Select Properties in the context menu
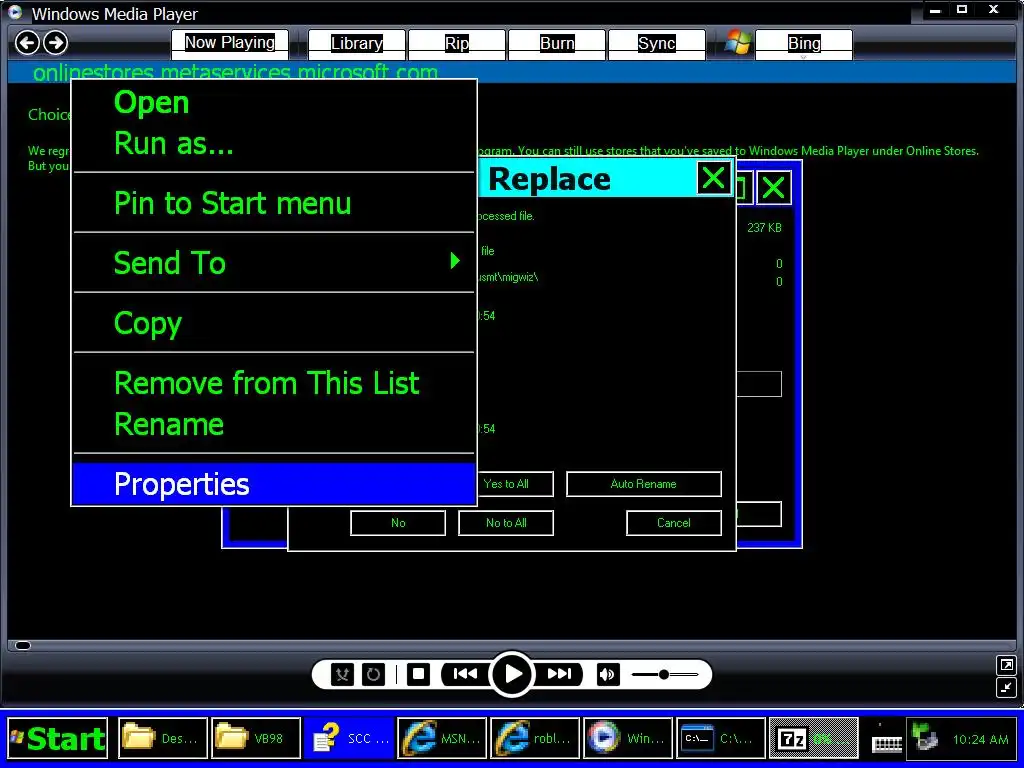Viewport: 1024px width, 768px height. point(274,484)
